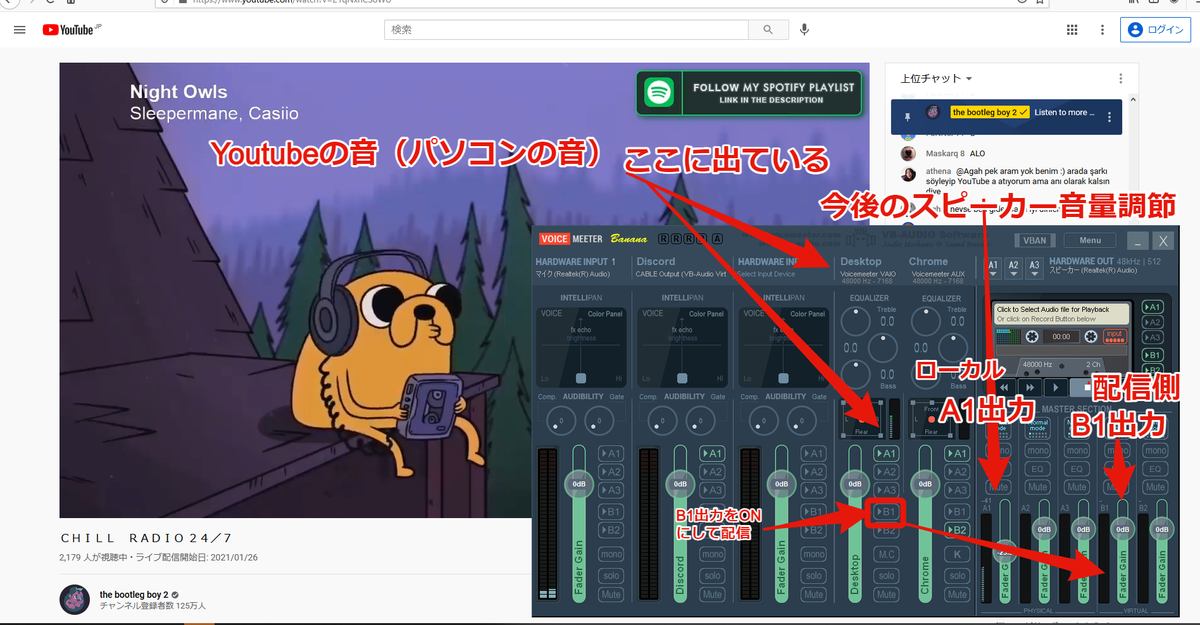Screen dimensions: 1200x625
Task: Click the Desktop equalizer Treble knob
Action: pos(856,321)
